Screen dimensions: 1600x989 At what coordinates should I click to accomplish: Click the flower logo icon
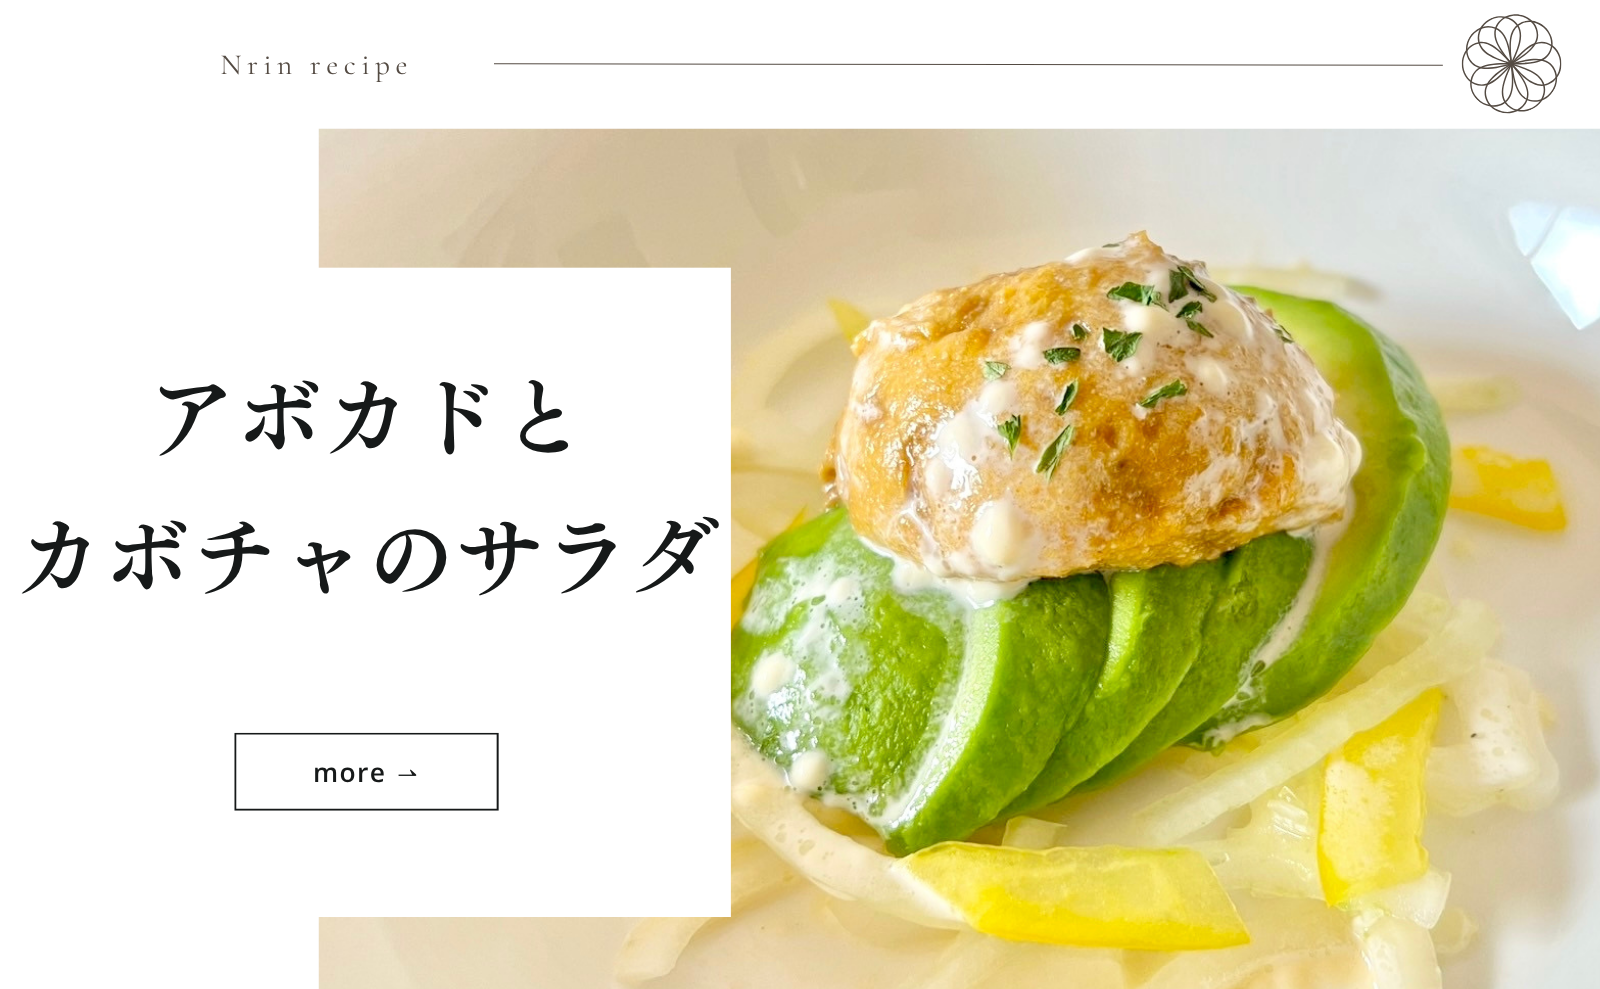[x=1511, y=63]
